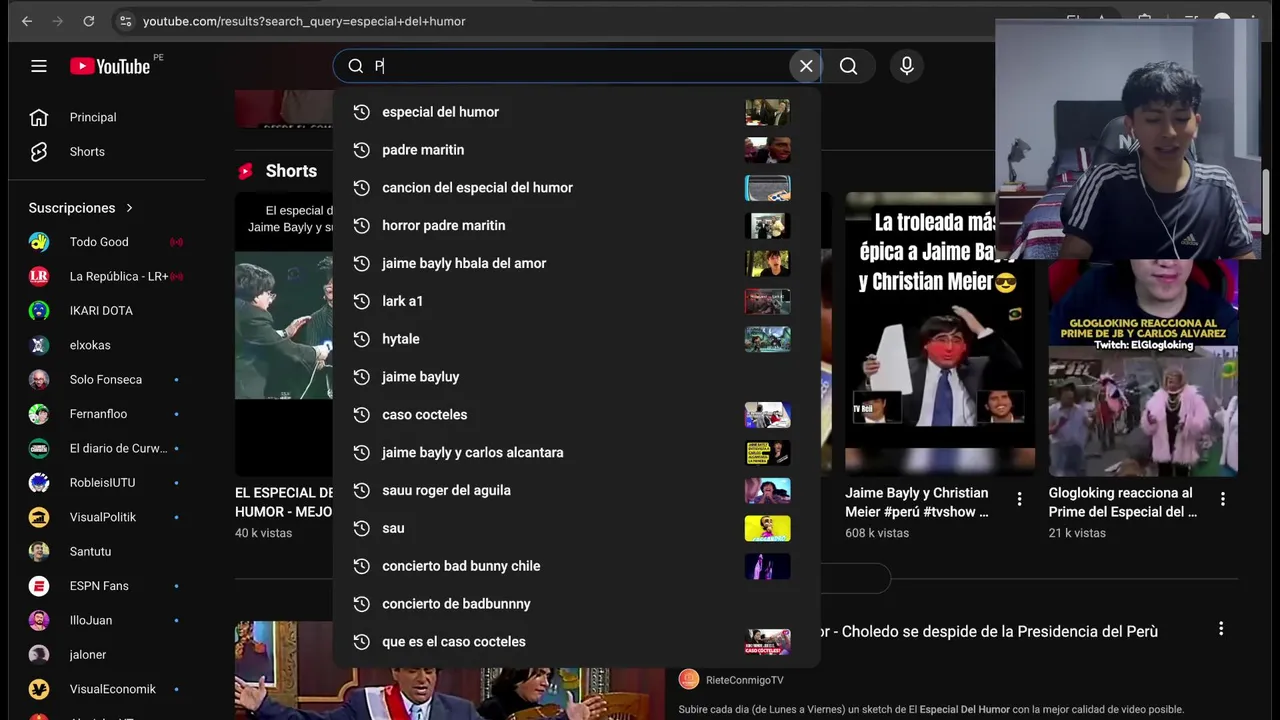Open Solo Fonseca channel
This screenshot has height=720, width=1280.
[x=107, y=380]
